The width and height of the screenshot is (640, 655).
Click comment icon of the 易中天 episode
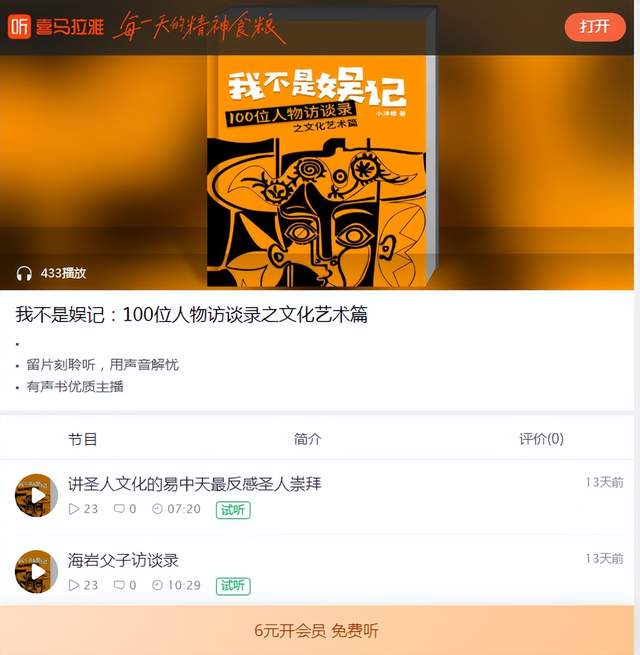tap(119, 509)
